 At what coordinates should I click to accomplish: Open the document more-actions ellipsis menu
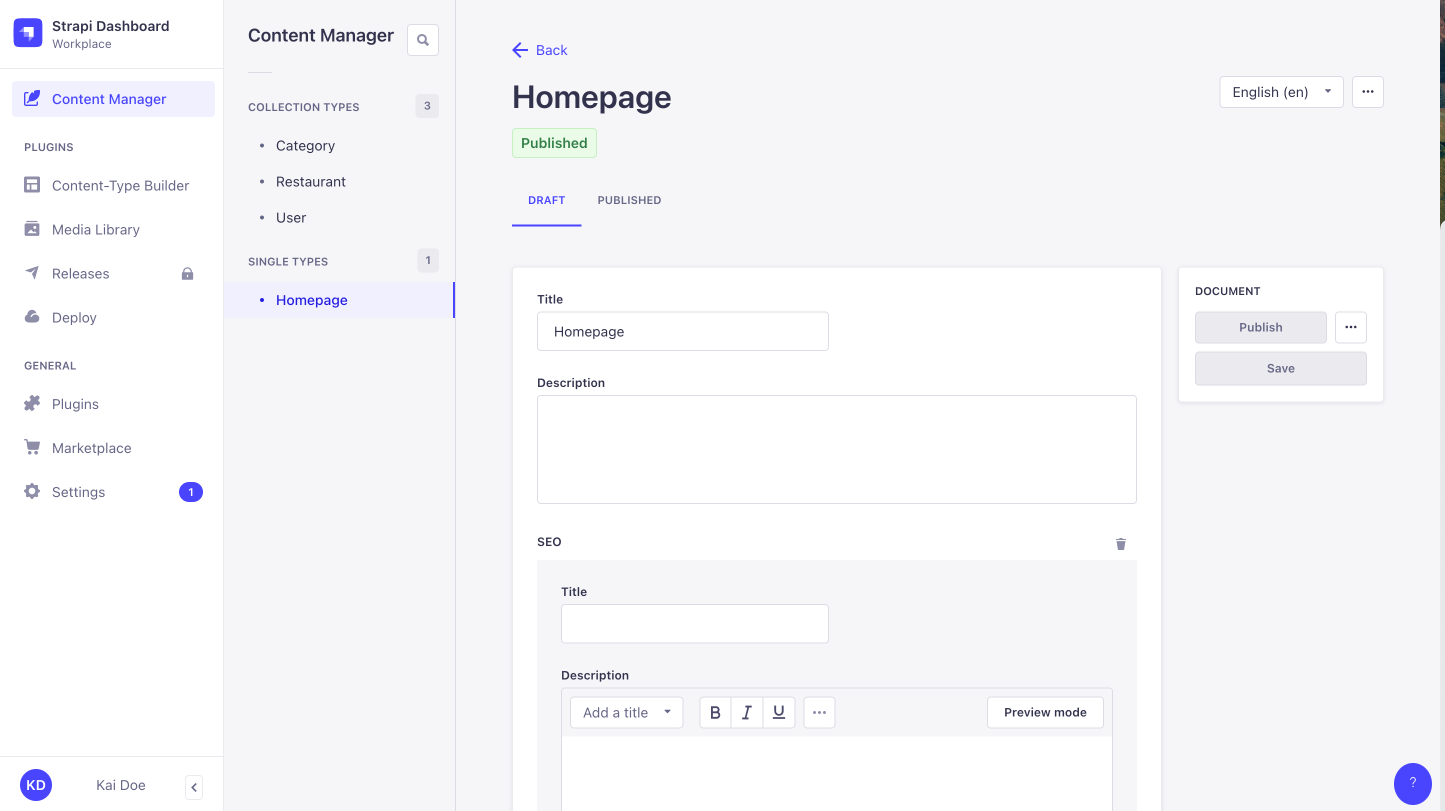click(x=1350, y=327)
